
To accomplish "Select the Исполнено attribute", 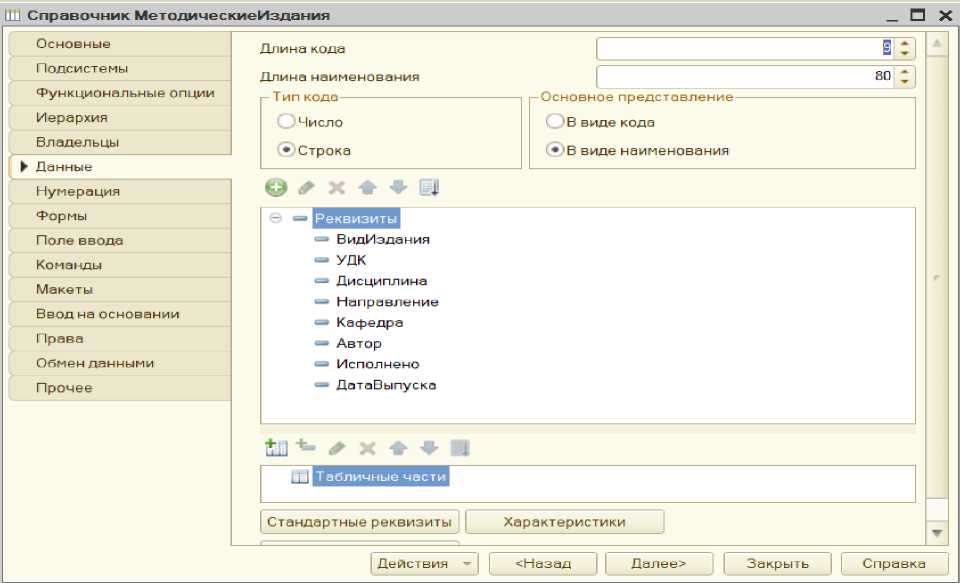I will pos(378,364).
